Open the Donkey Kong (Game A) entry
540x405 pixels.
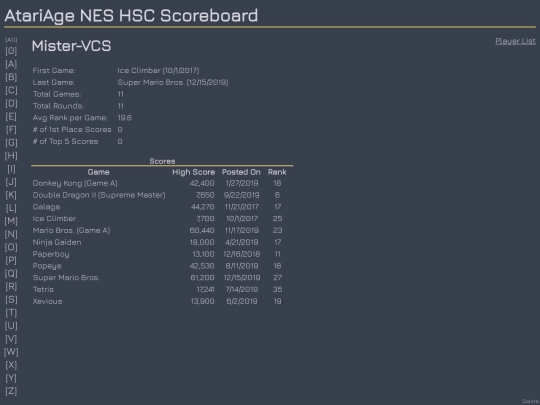pos(75,183)
